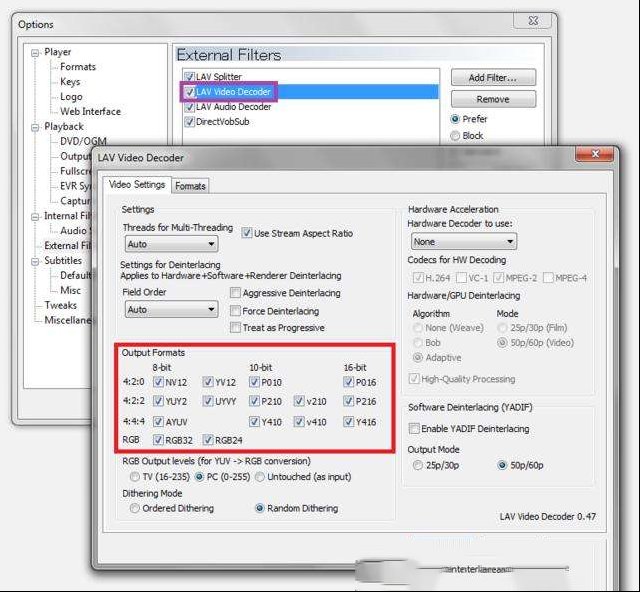This screenshot has width=640, height=592.
Task: Open the Field Order dropdown
Action: [171, 309]
